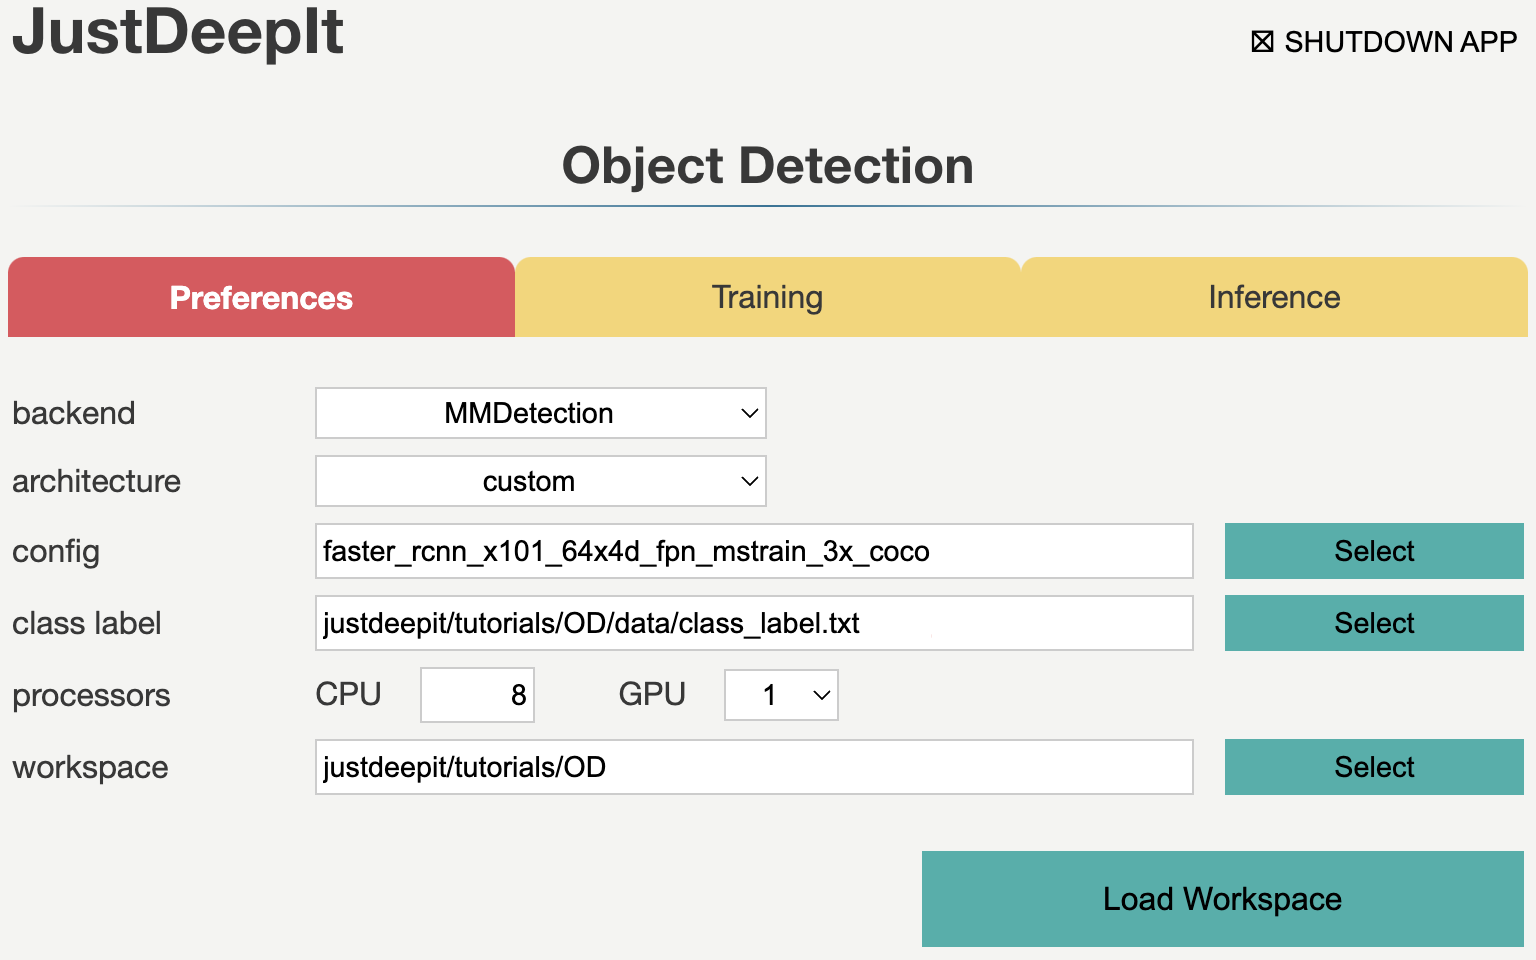This screenshot has height=960, width=1536.
Task: Click the workspace path input field
Action: point(754,767)
